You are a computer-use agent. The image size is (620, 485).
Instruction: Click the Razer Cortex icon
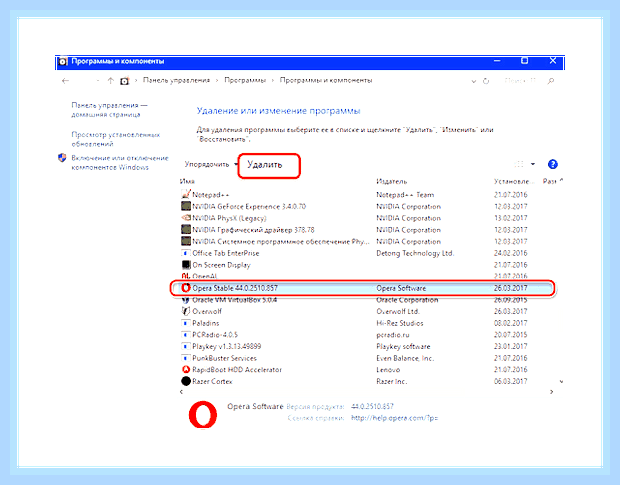pos(185,381)
